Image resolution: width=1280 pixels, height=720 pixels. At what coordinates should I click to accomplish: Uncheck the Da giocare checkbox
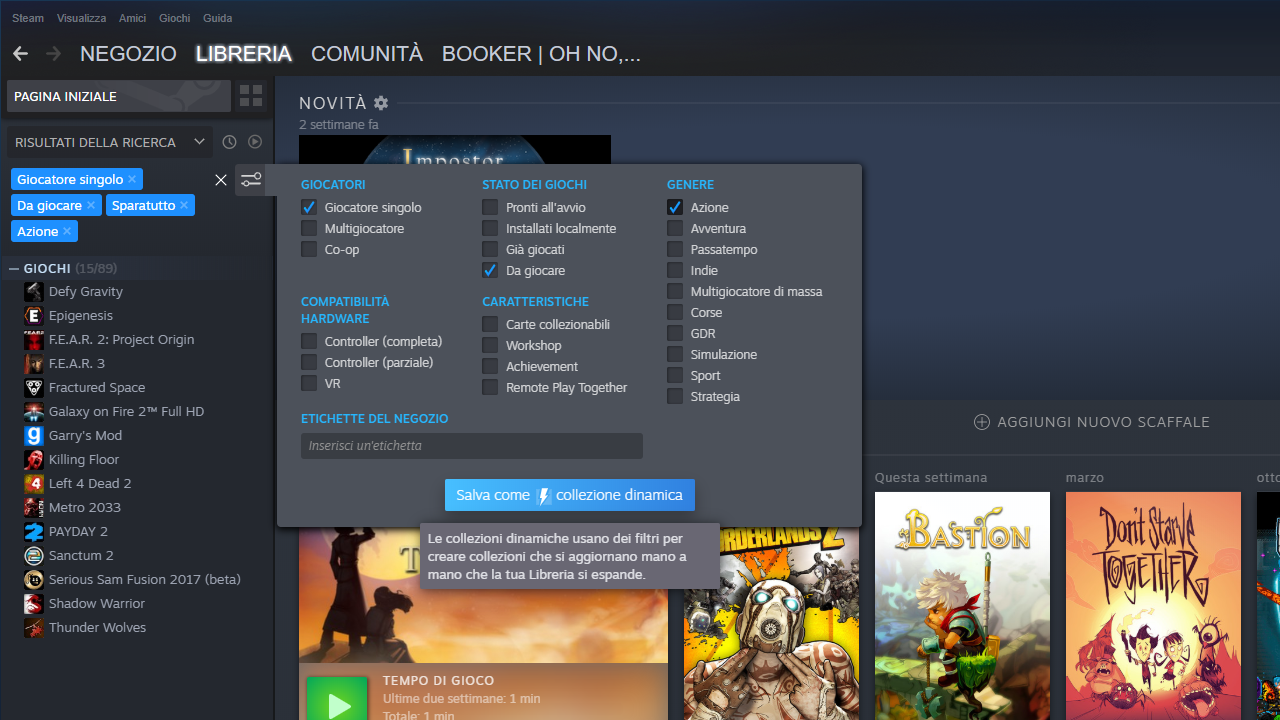click(x=490, y=270)
